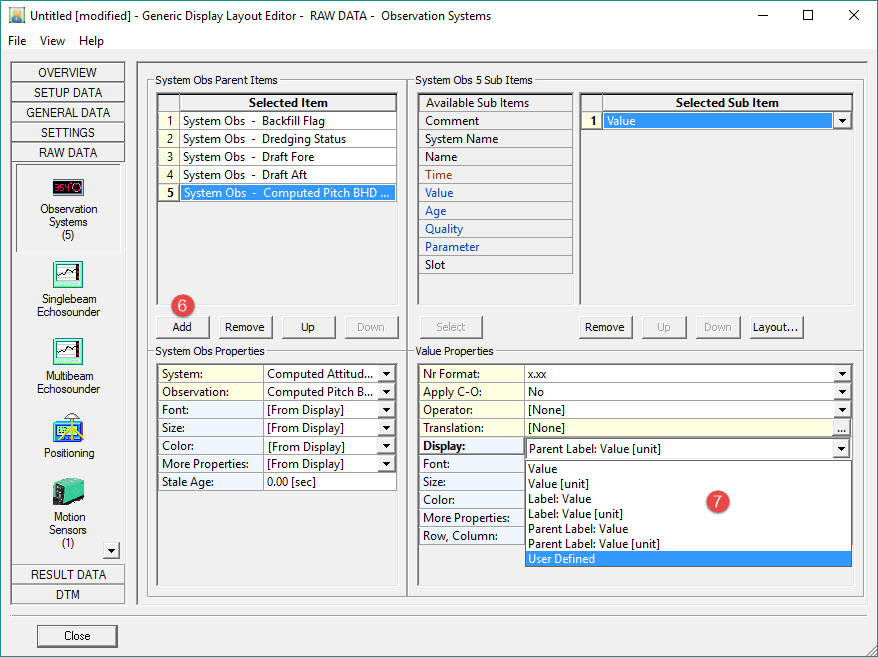Choose User Defined from the display list
The height and width of the screenshot is (657, 878).
pyautogui.click(x=687, y=559)
